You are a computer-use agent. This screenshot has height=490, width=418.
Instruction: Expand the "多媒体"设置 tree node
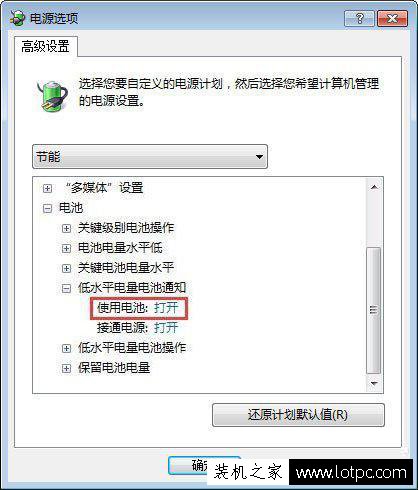coord(47,188)
